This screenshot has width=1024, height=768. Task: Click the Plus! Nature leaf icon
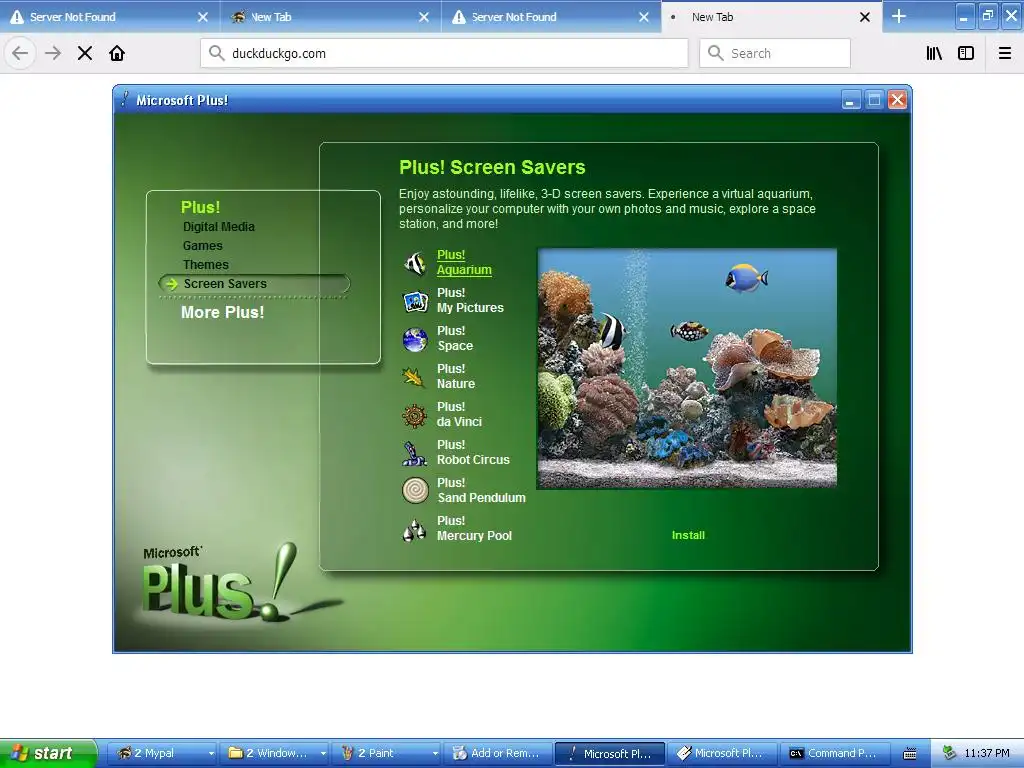click(414, 377)
